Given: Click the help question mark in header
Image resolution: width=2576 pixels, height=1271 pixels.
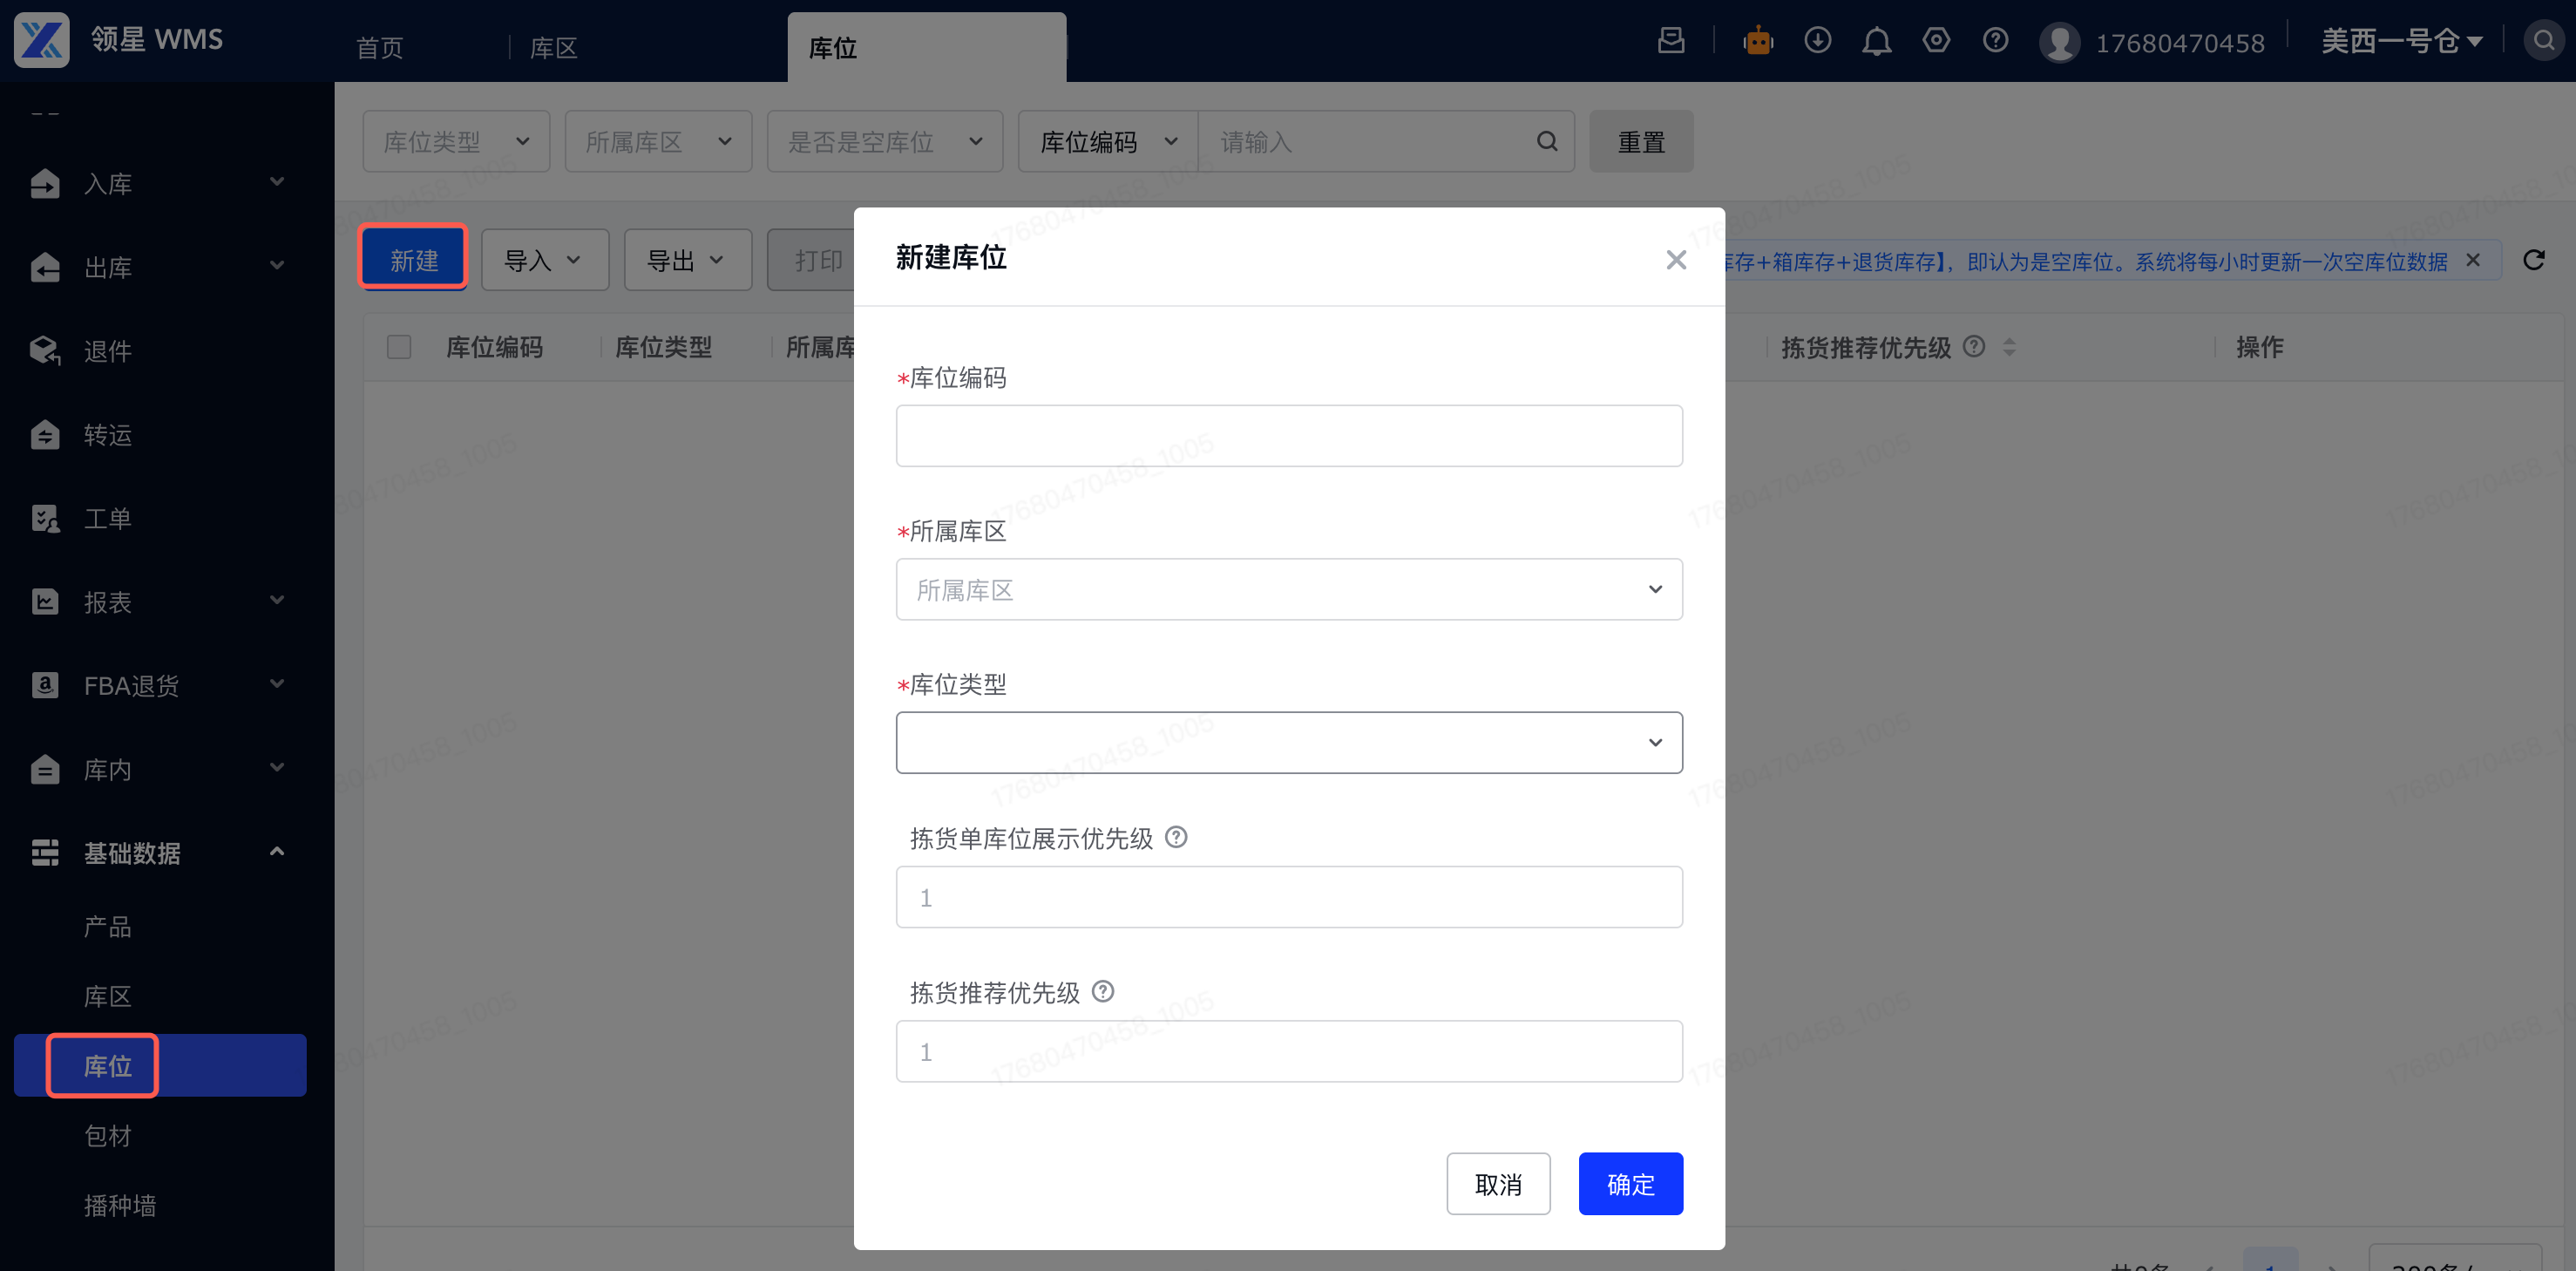Looking at the screenshot, I should (1995, 41).
